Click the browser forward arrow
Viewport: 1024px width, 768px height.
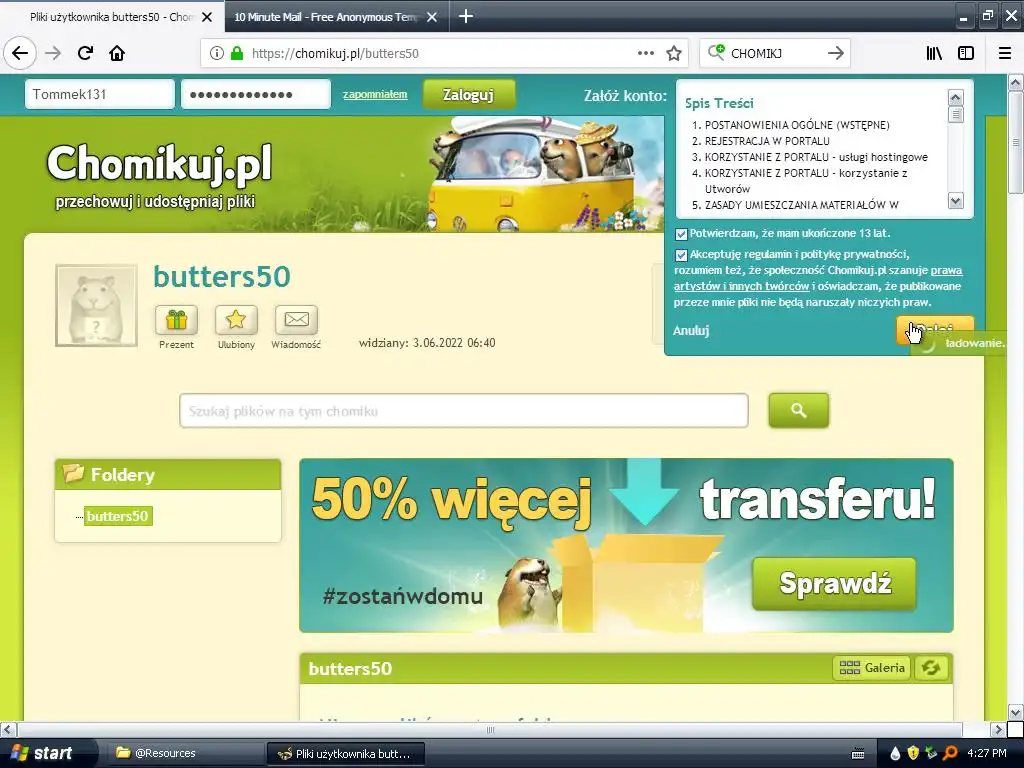coord(53,53)
